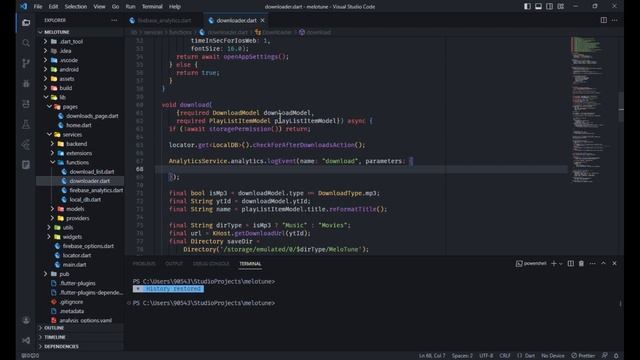640x360 pixels.
Task: Add a new terminal
Action: tap(553, 264)
